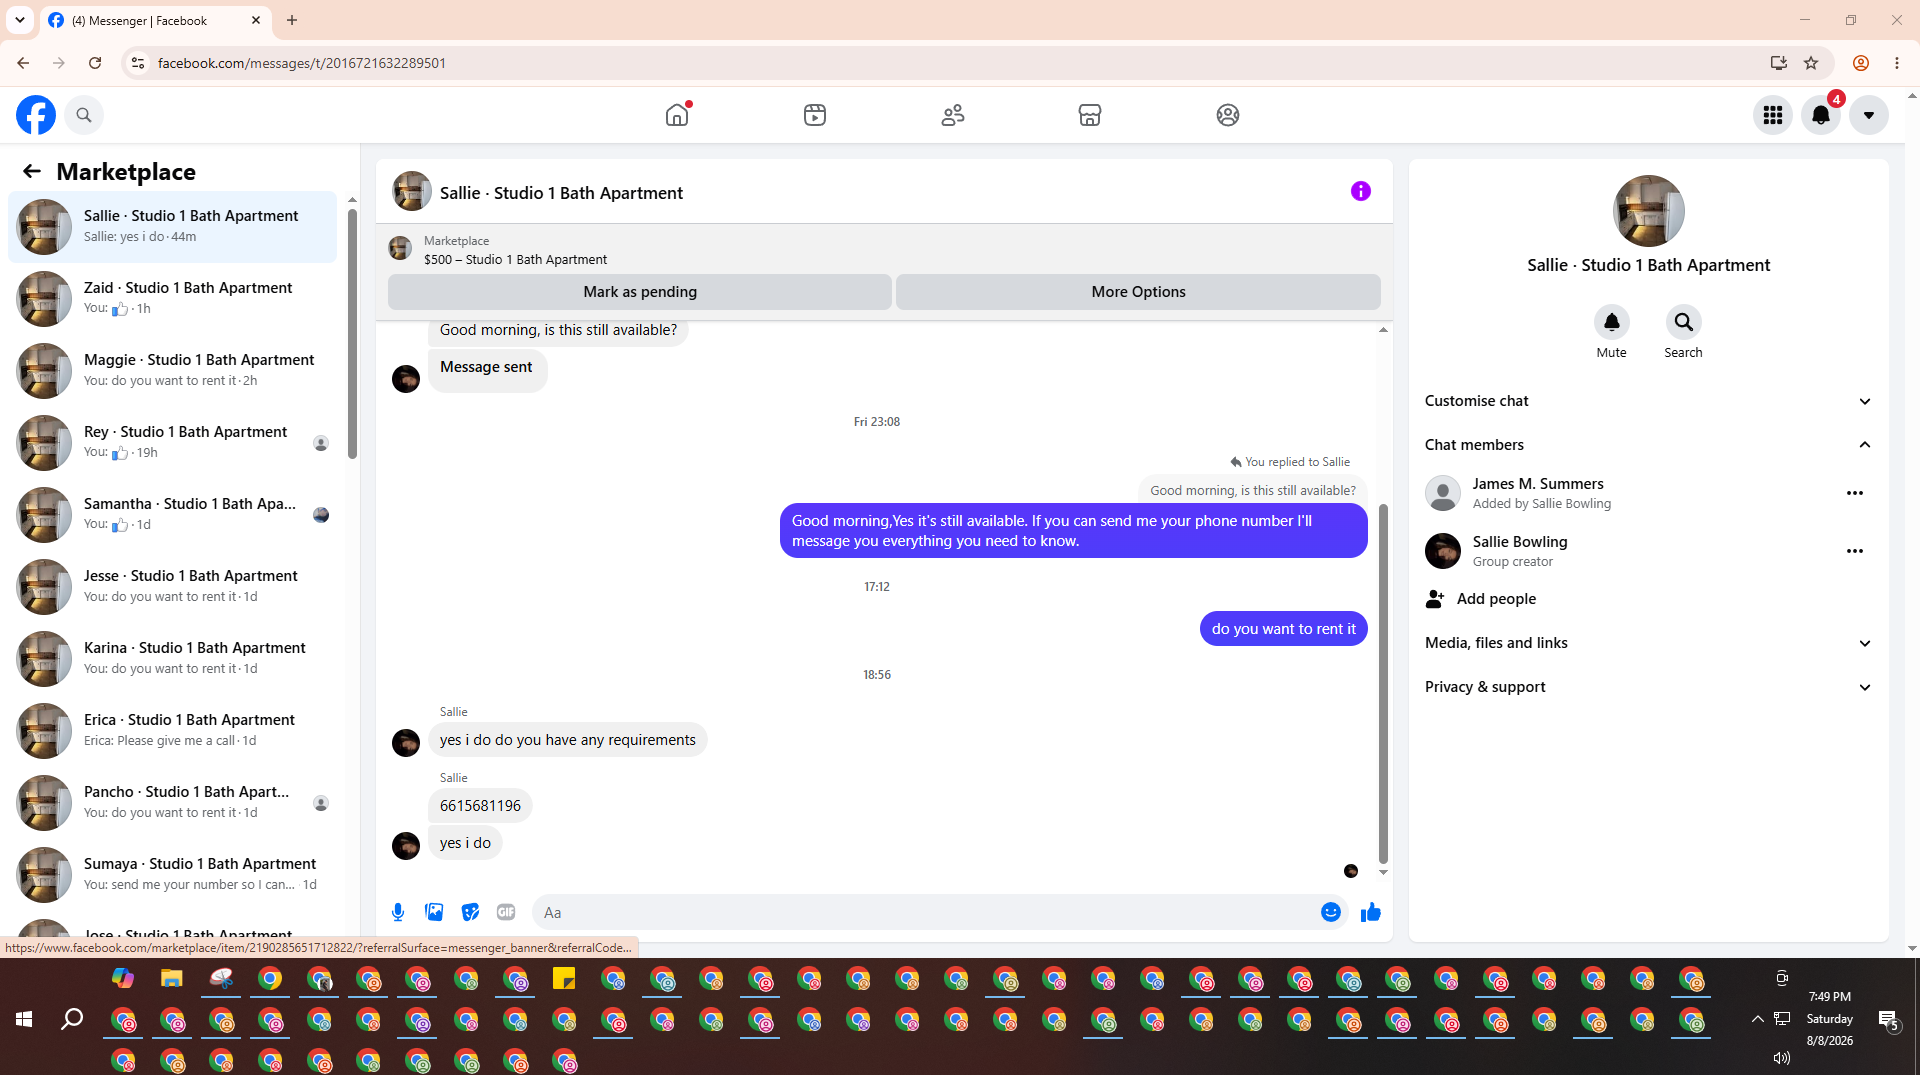Add people to this chat

pos(1648,599)
